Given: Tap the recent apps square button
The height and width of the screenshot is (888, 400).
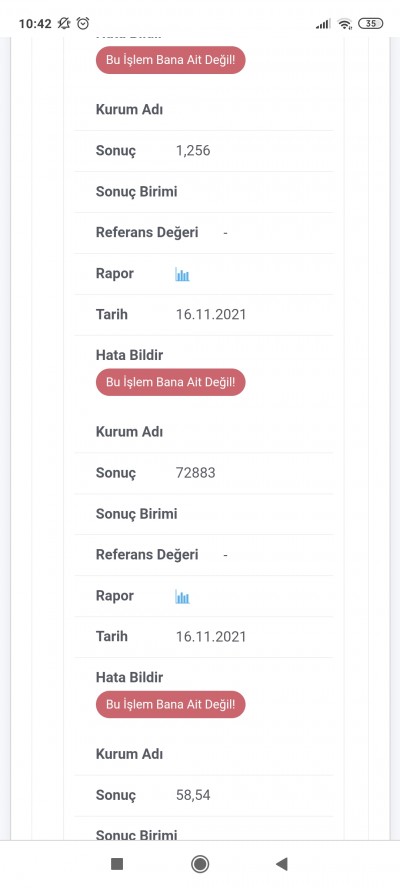Looking at the screenshot, I should [117, 864].
